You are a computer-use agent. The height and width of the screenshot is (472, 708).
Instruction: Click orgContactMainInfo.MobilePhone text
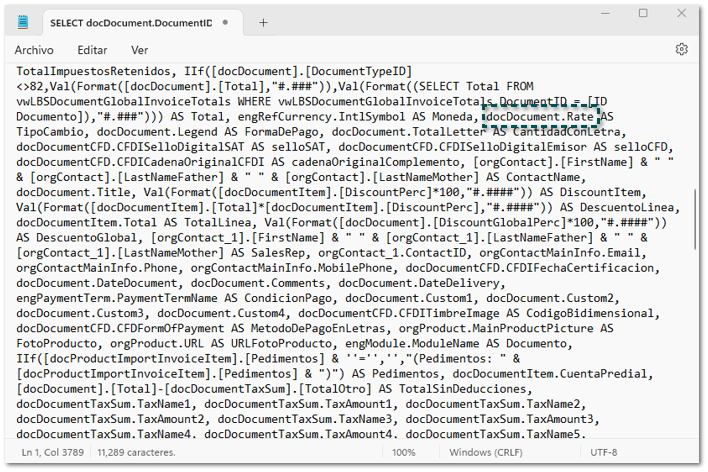(291, 268)
